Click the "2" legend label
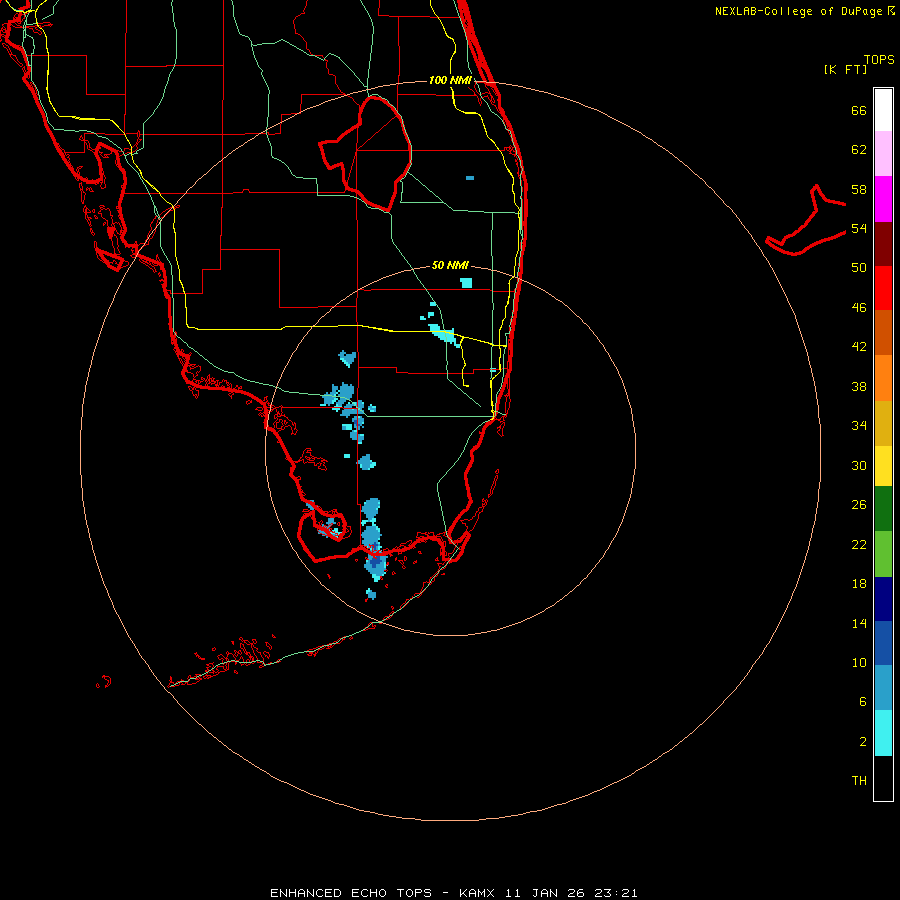The image size is (900, 900). (x=863, y=742)
